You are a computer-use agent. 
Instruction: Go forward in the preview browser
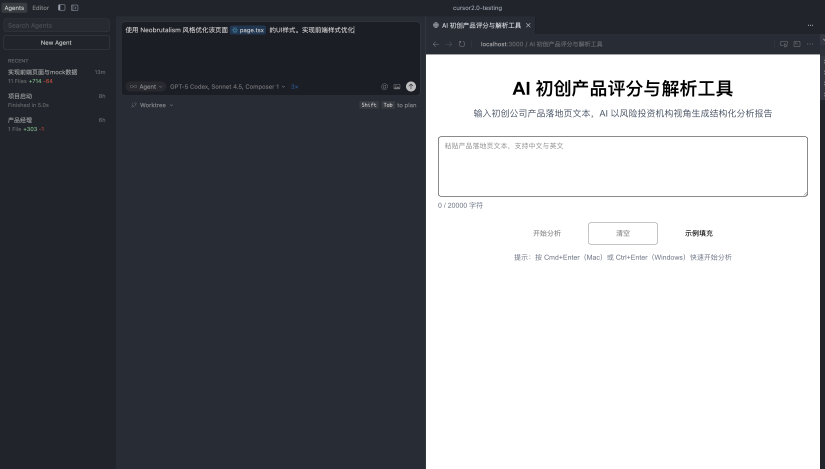pos(449,44)
